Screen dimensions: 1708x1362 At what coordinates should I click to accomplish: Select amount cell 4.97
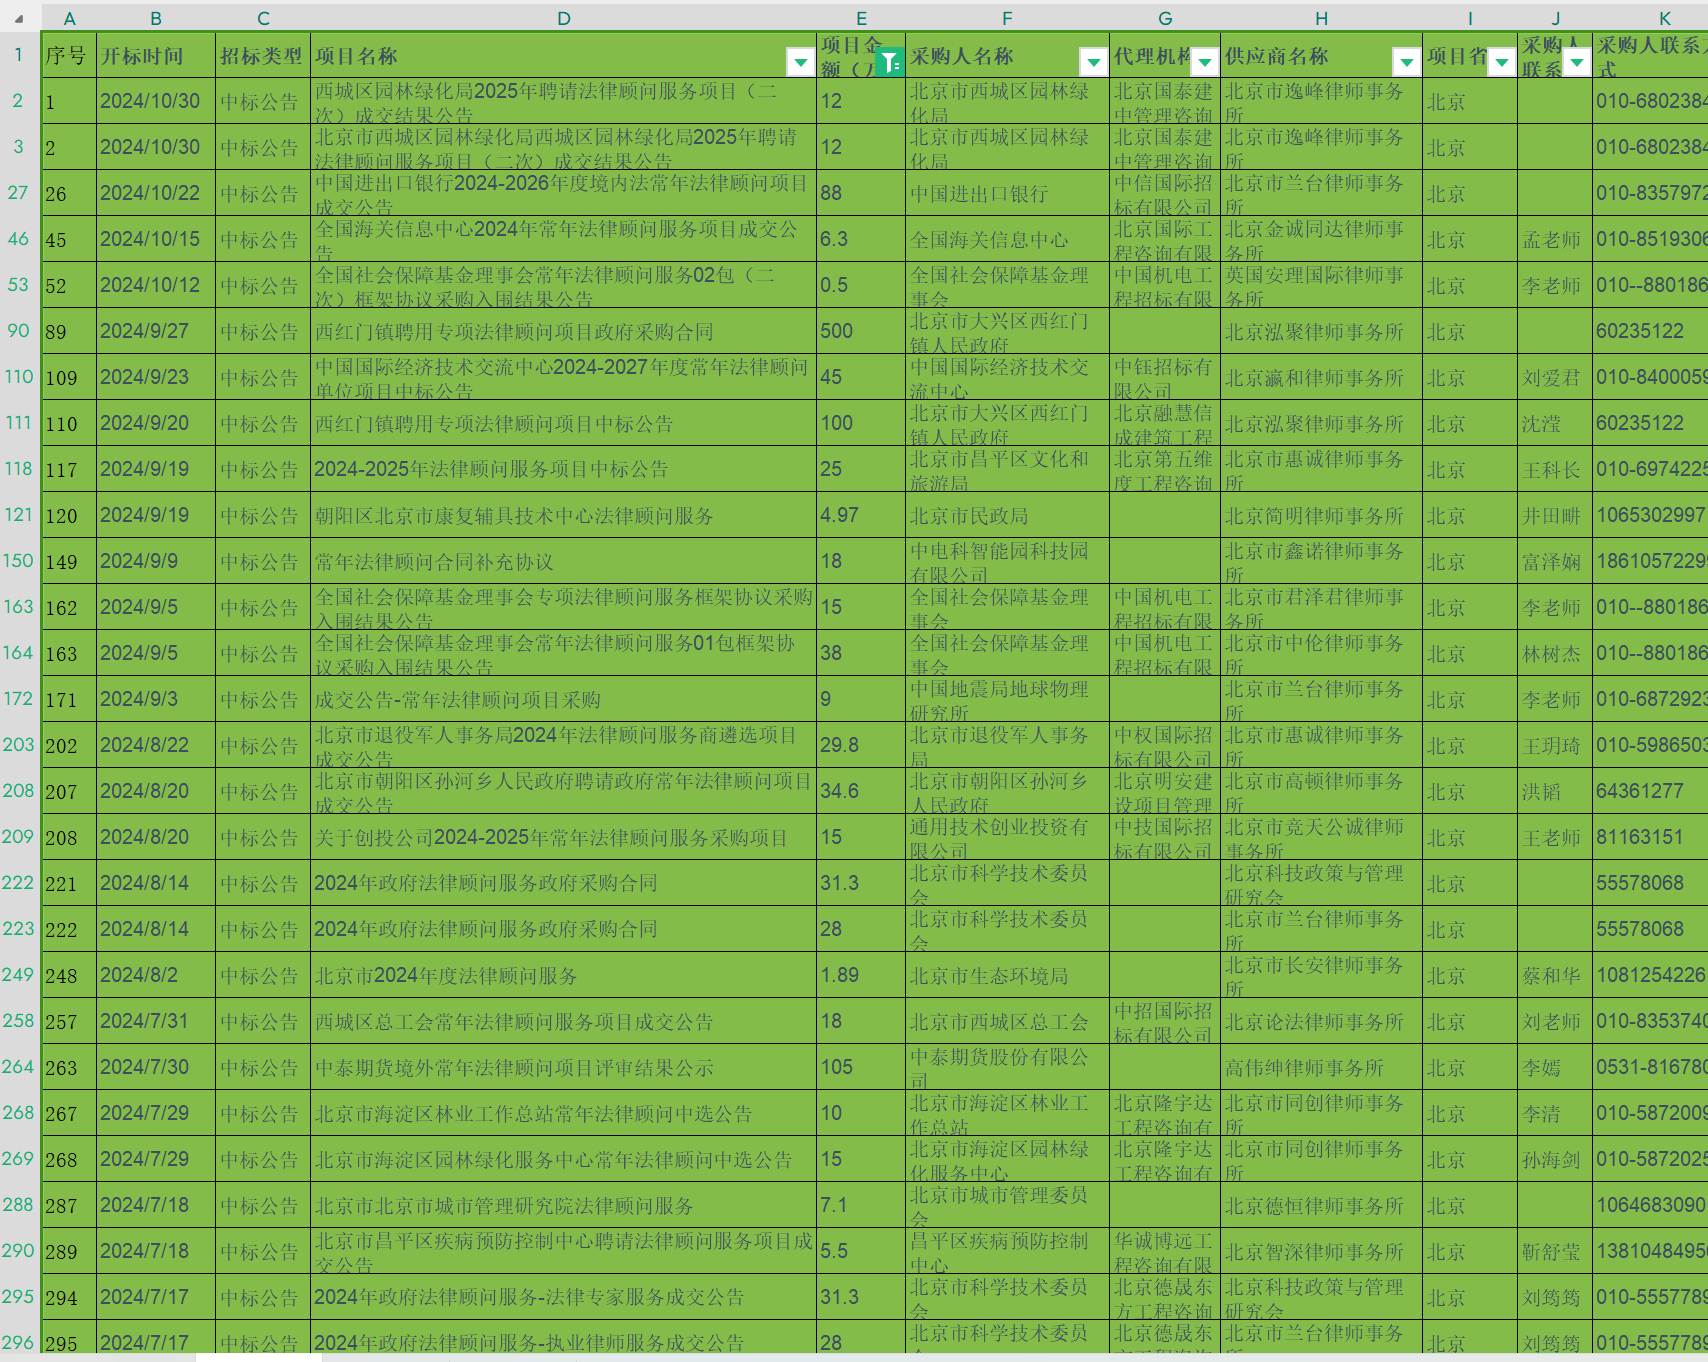861,515
